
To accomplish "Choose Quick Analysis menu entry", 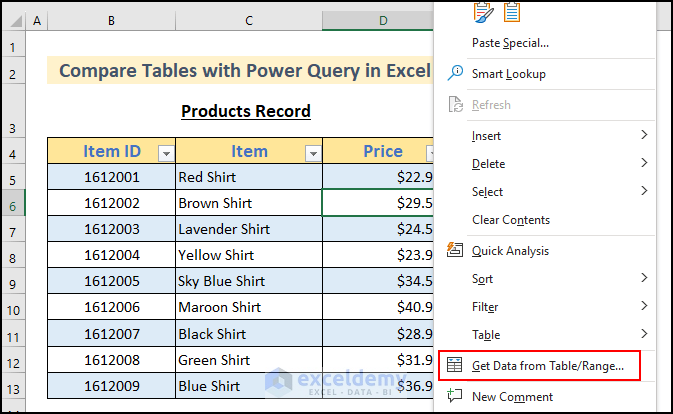I will 510,251.
